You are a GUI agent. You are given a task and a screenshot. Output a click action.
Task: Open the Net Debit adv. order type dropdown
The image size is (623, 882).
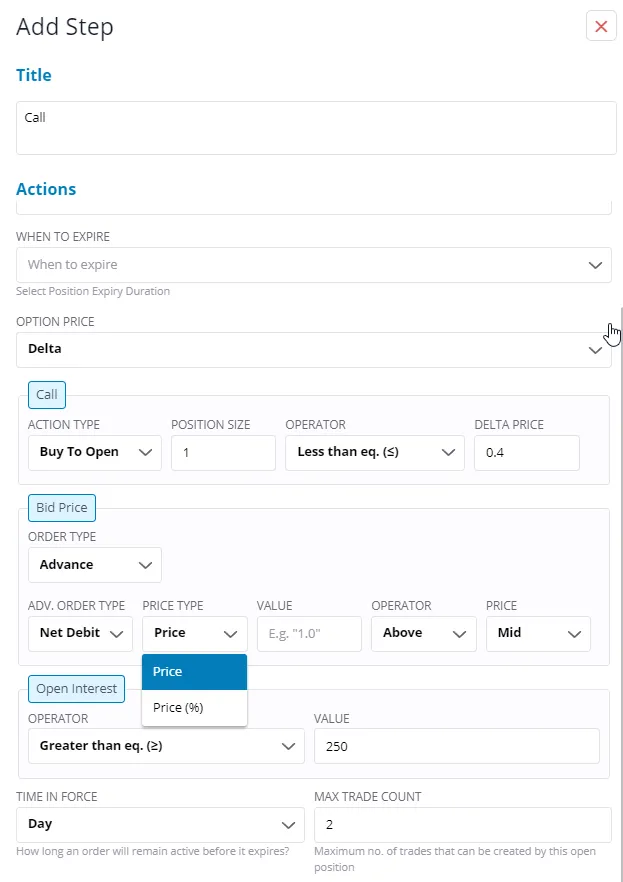80,633
